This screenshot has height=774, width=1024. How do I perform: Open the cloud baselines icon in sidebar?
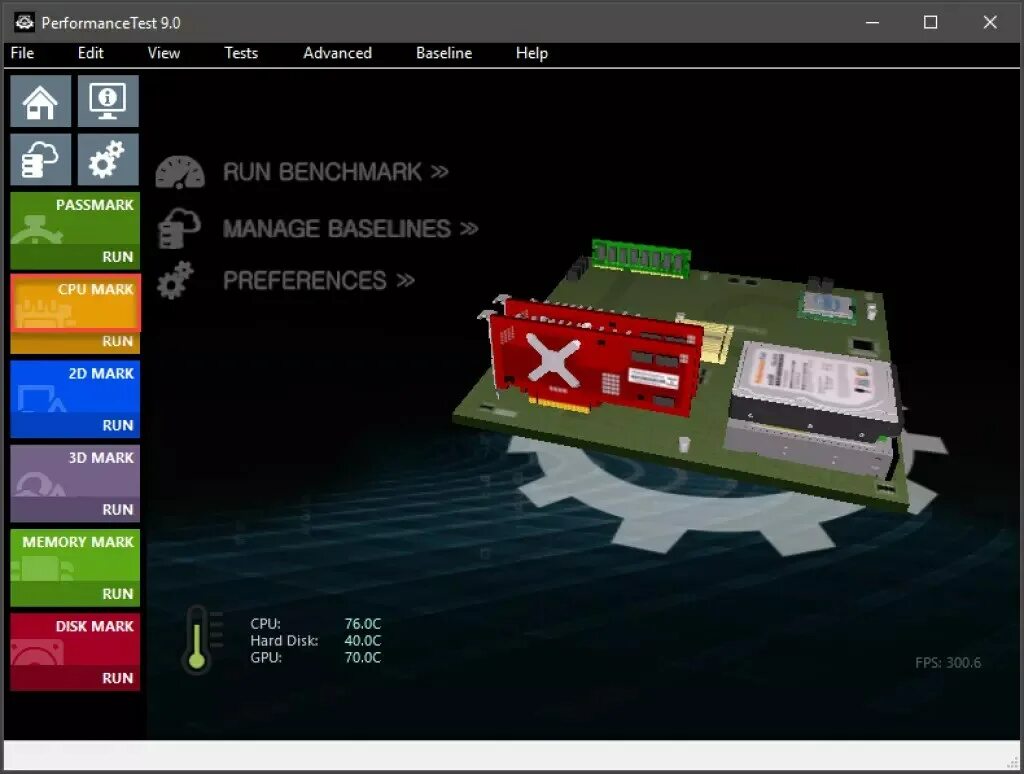40,160
